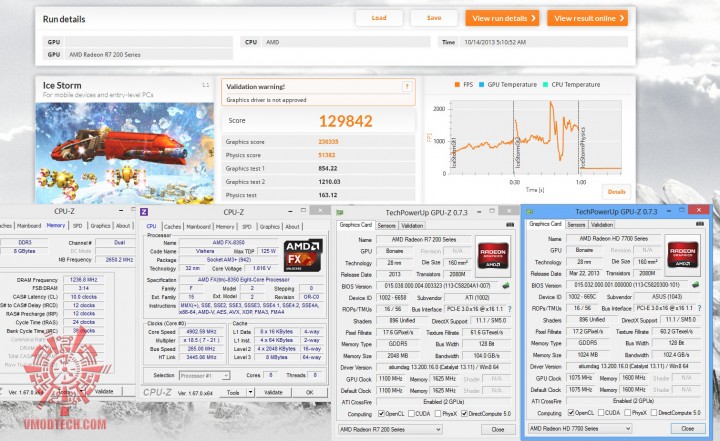Click Details button under the FPS graph

tap(616, 192)
